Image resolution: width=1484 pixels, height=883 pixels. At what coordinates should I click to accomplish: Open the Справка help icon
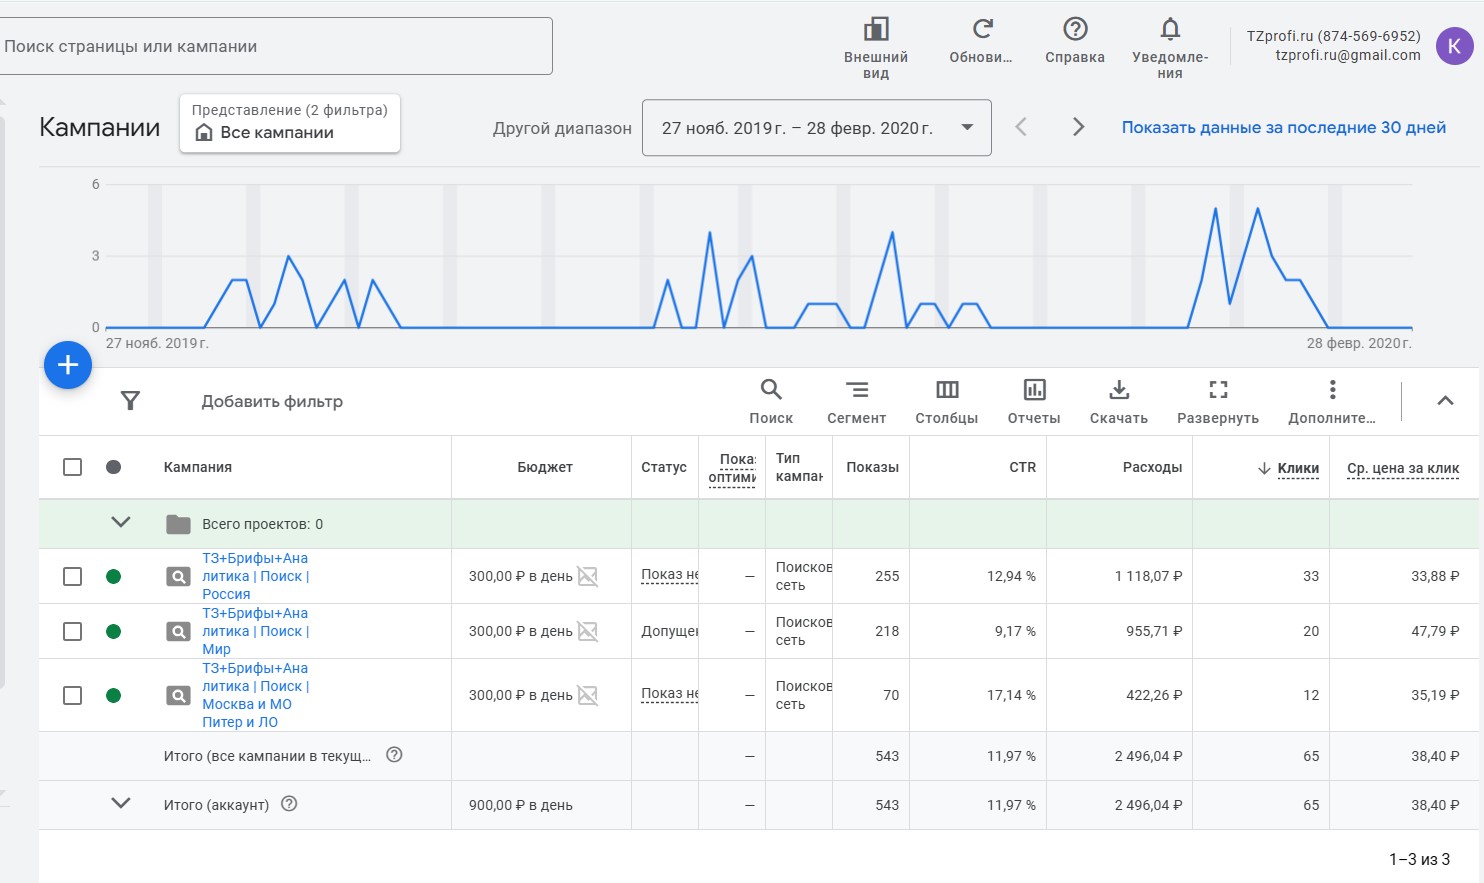(x=1075, y=29)
